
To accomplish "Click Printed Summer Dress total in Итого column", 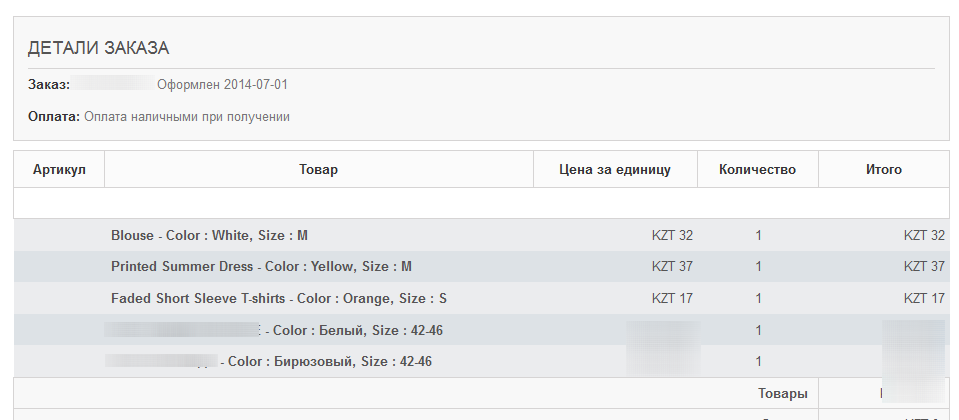I will coord(924,267).
